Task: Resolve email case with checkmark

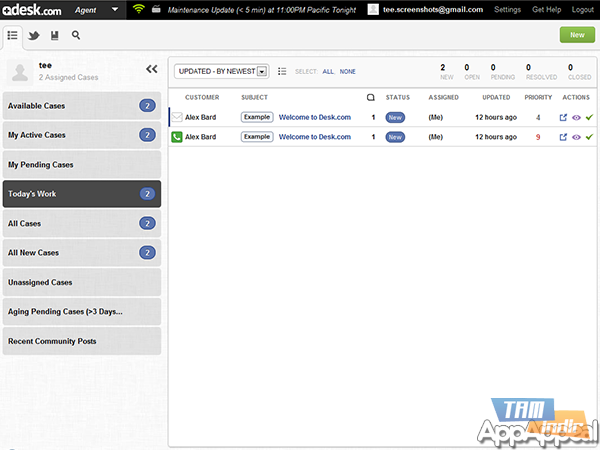Action: 589,117
